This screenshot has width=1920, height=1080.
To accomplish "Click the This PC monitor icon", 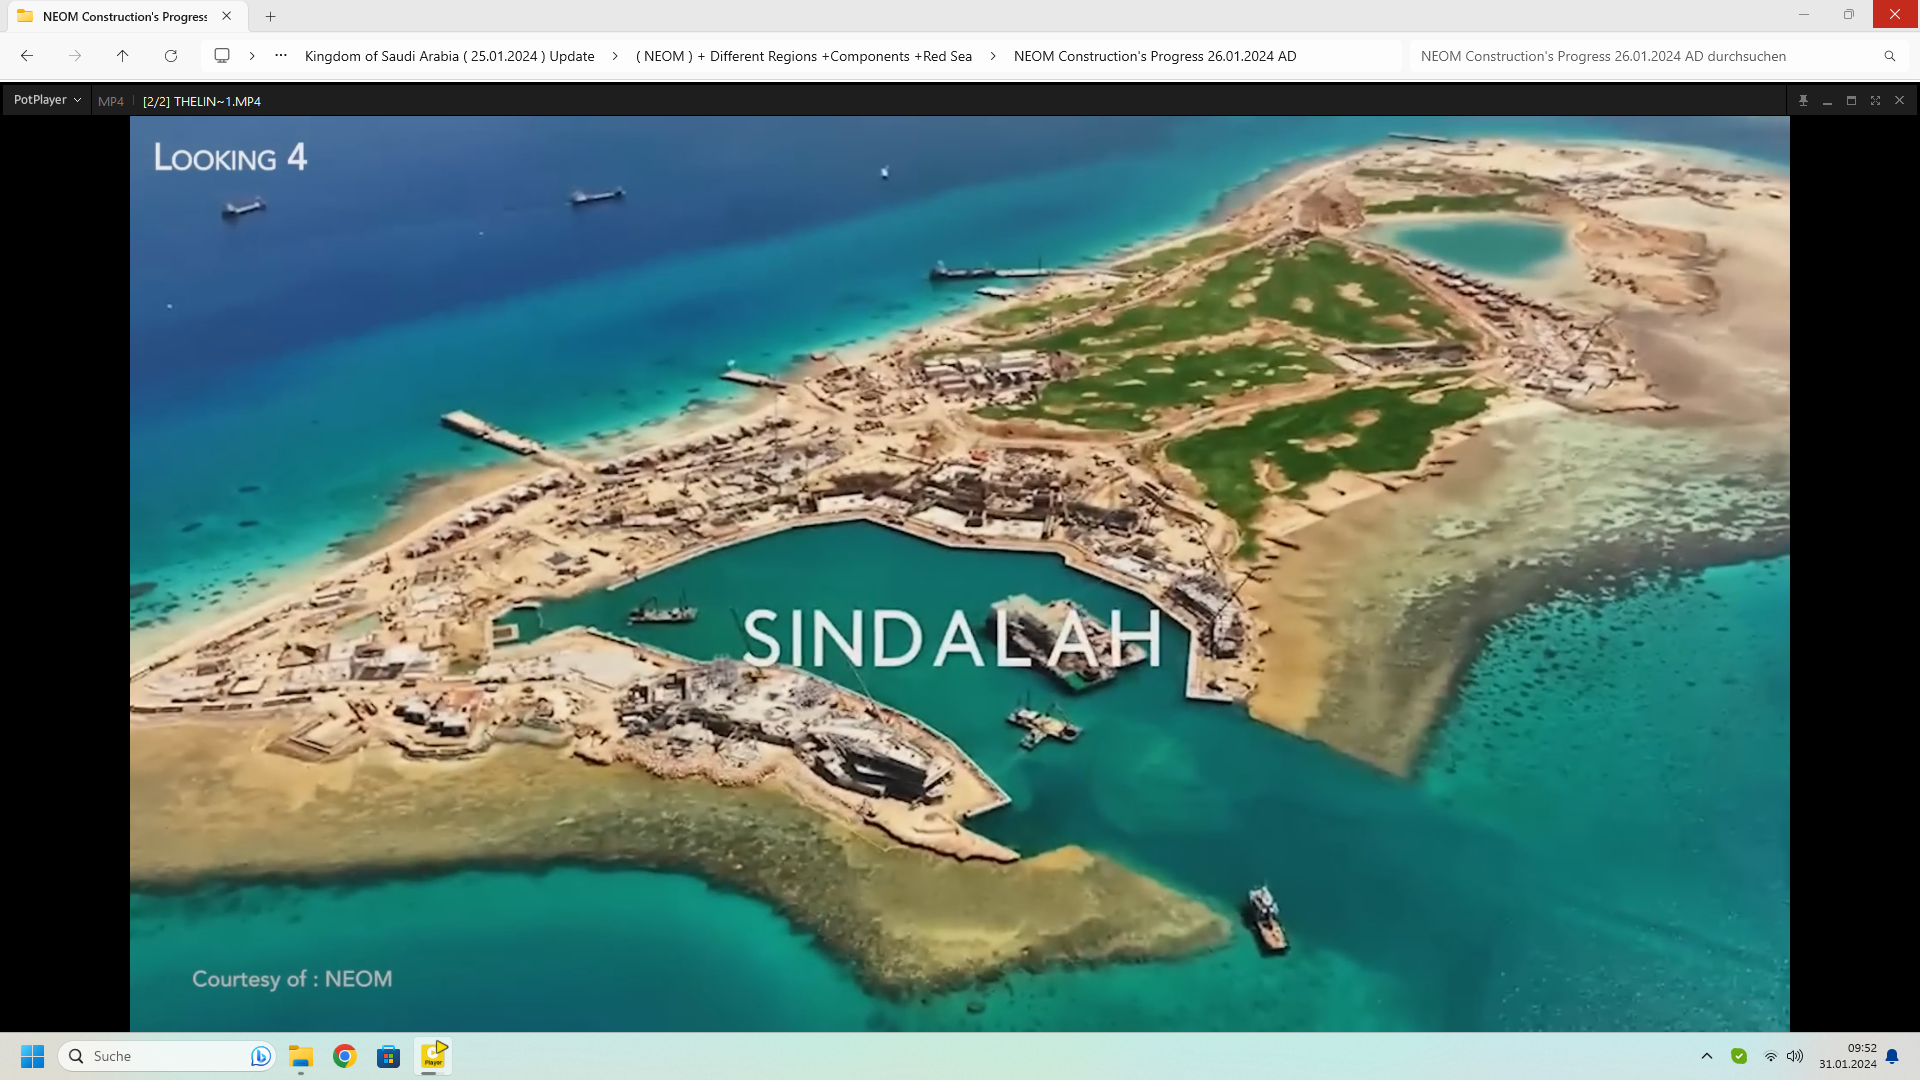I will tap(222, 56).
